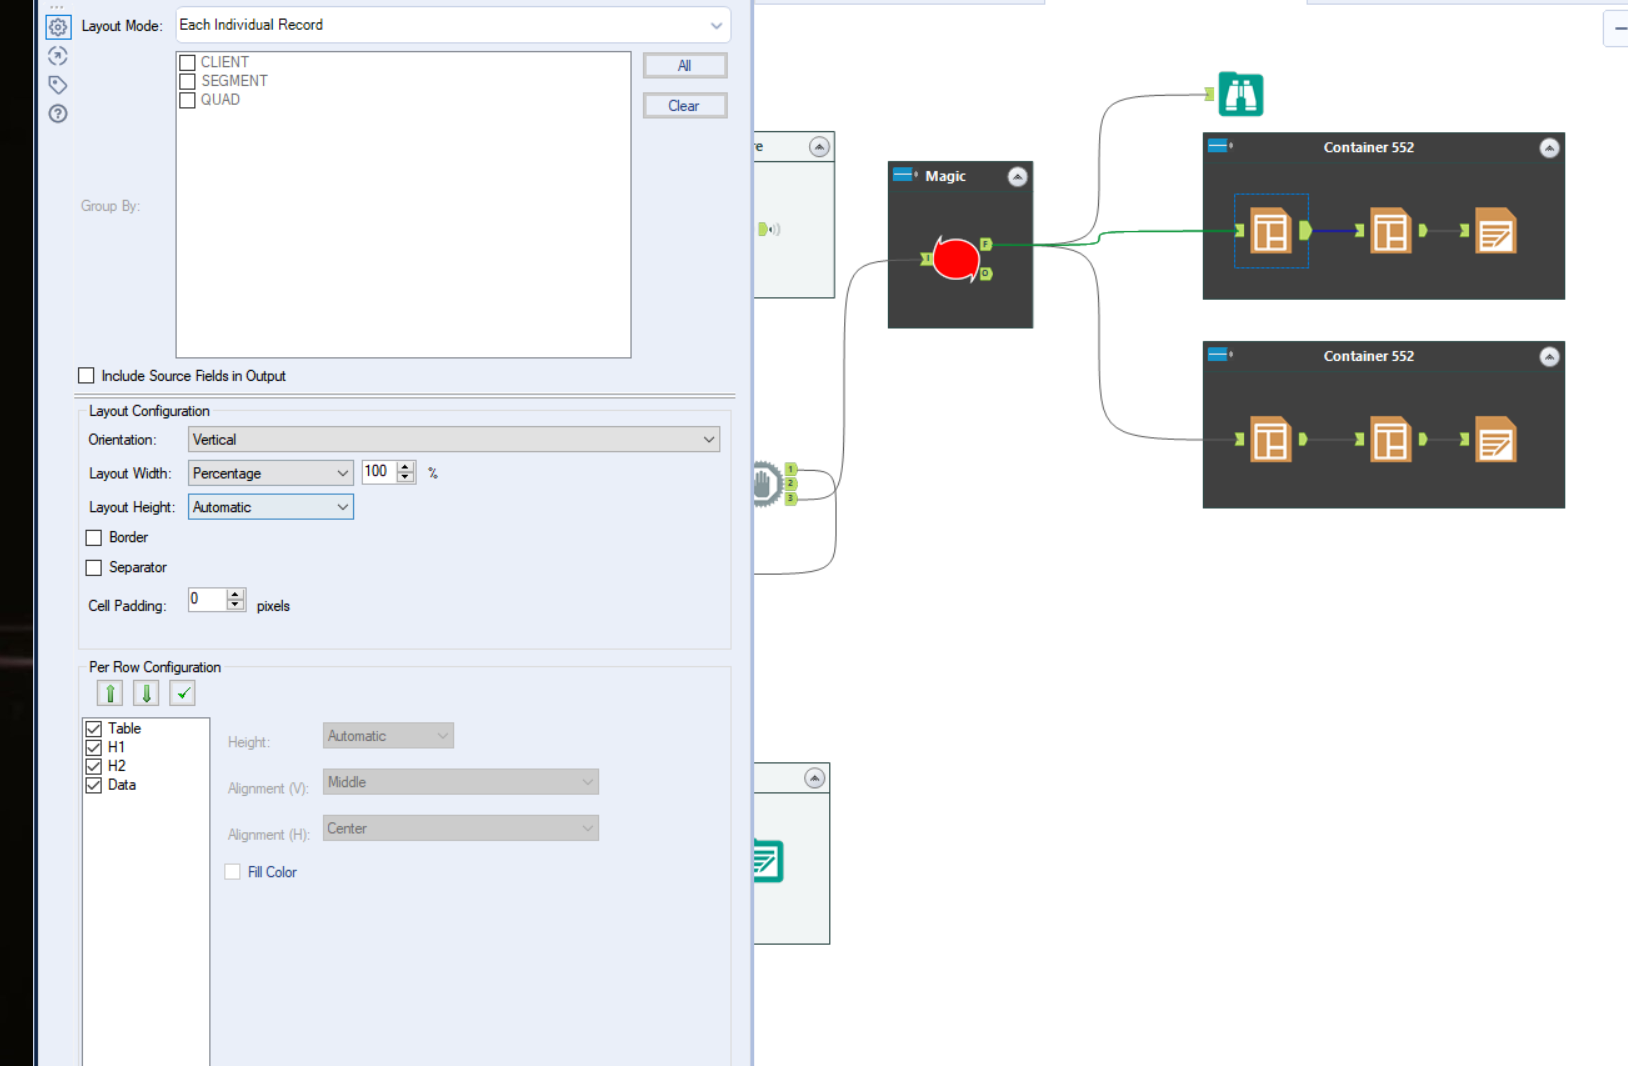
Task: Increase Cell Padding with the up stepper
Action: click(x=234, y=594)
